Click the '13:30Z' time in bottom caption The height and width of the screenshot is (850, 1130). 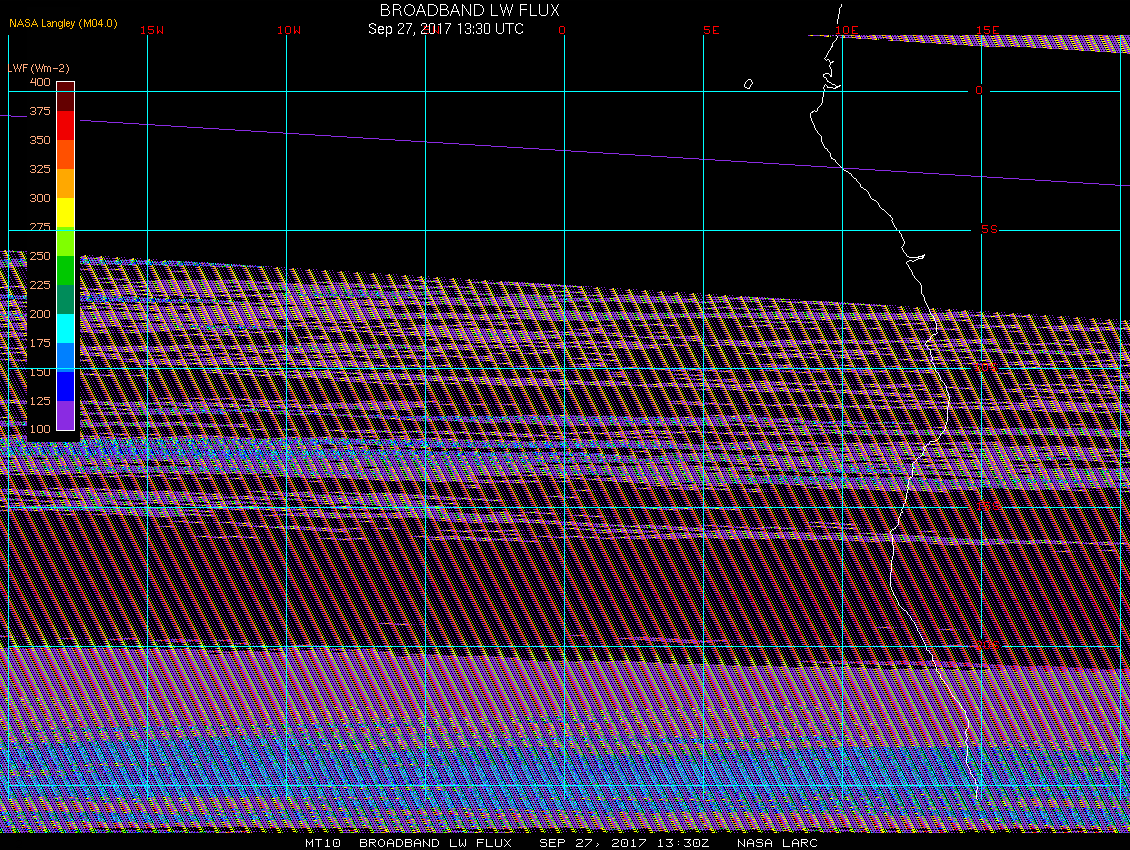click(683, 843)
